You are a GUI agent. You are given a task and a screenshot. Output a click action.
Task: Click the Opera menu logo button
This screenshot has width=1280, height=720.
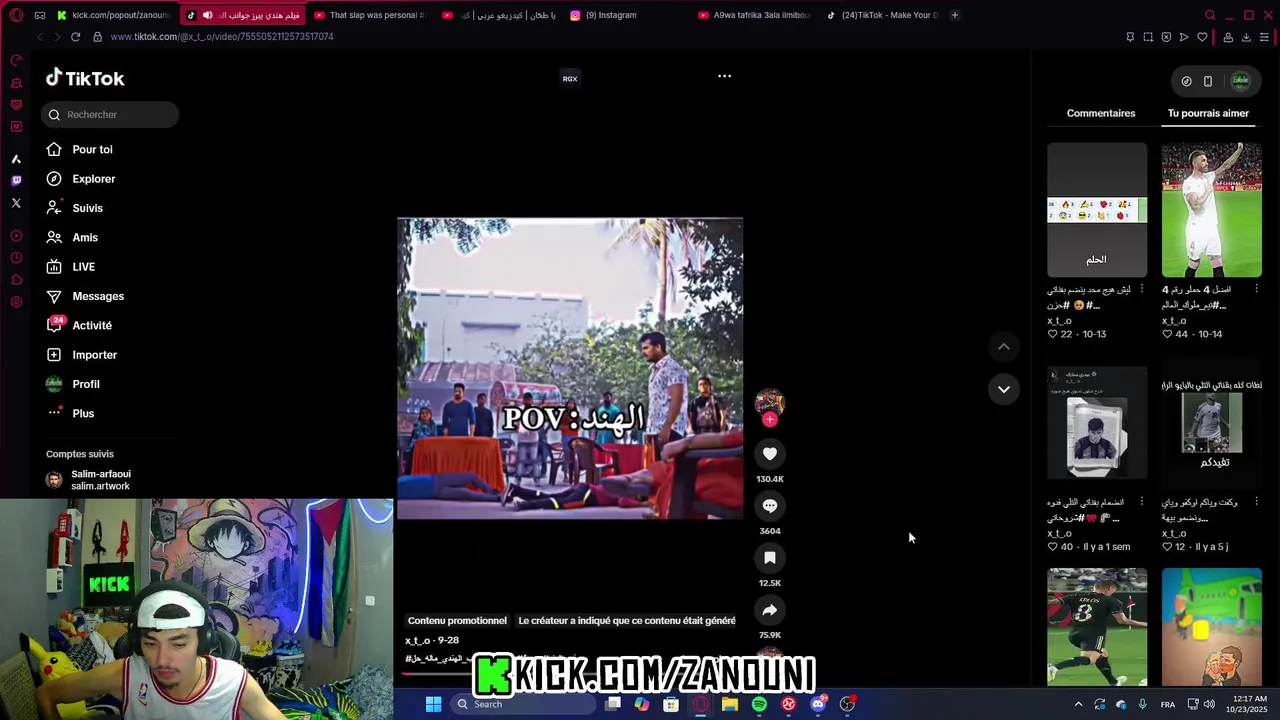16,15
